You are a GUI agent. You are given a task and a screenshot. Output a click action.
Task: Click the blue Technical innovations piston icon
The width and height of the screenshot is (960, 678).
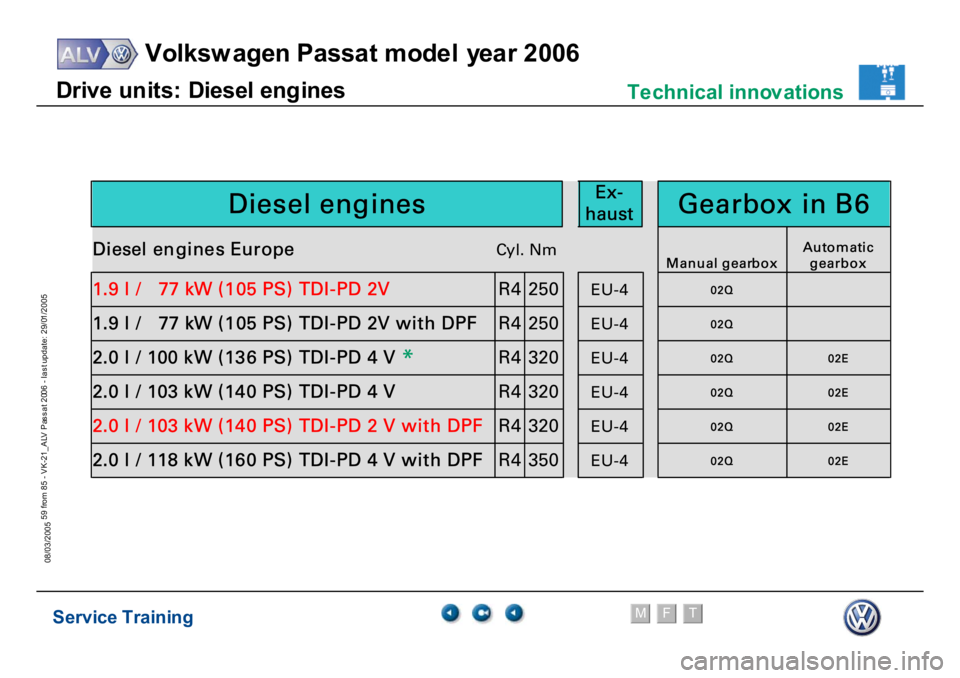(881, 82)
